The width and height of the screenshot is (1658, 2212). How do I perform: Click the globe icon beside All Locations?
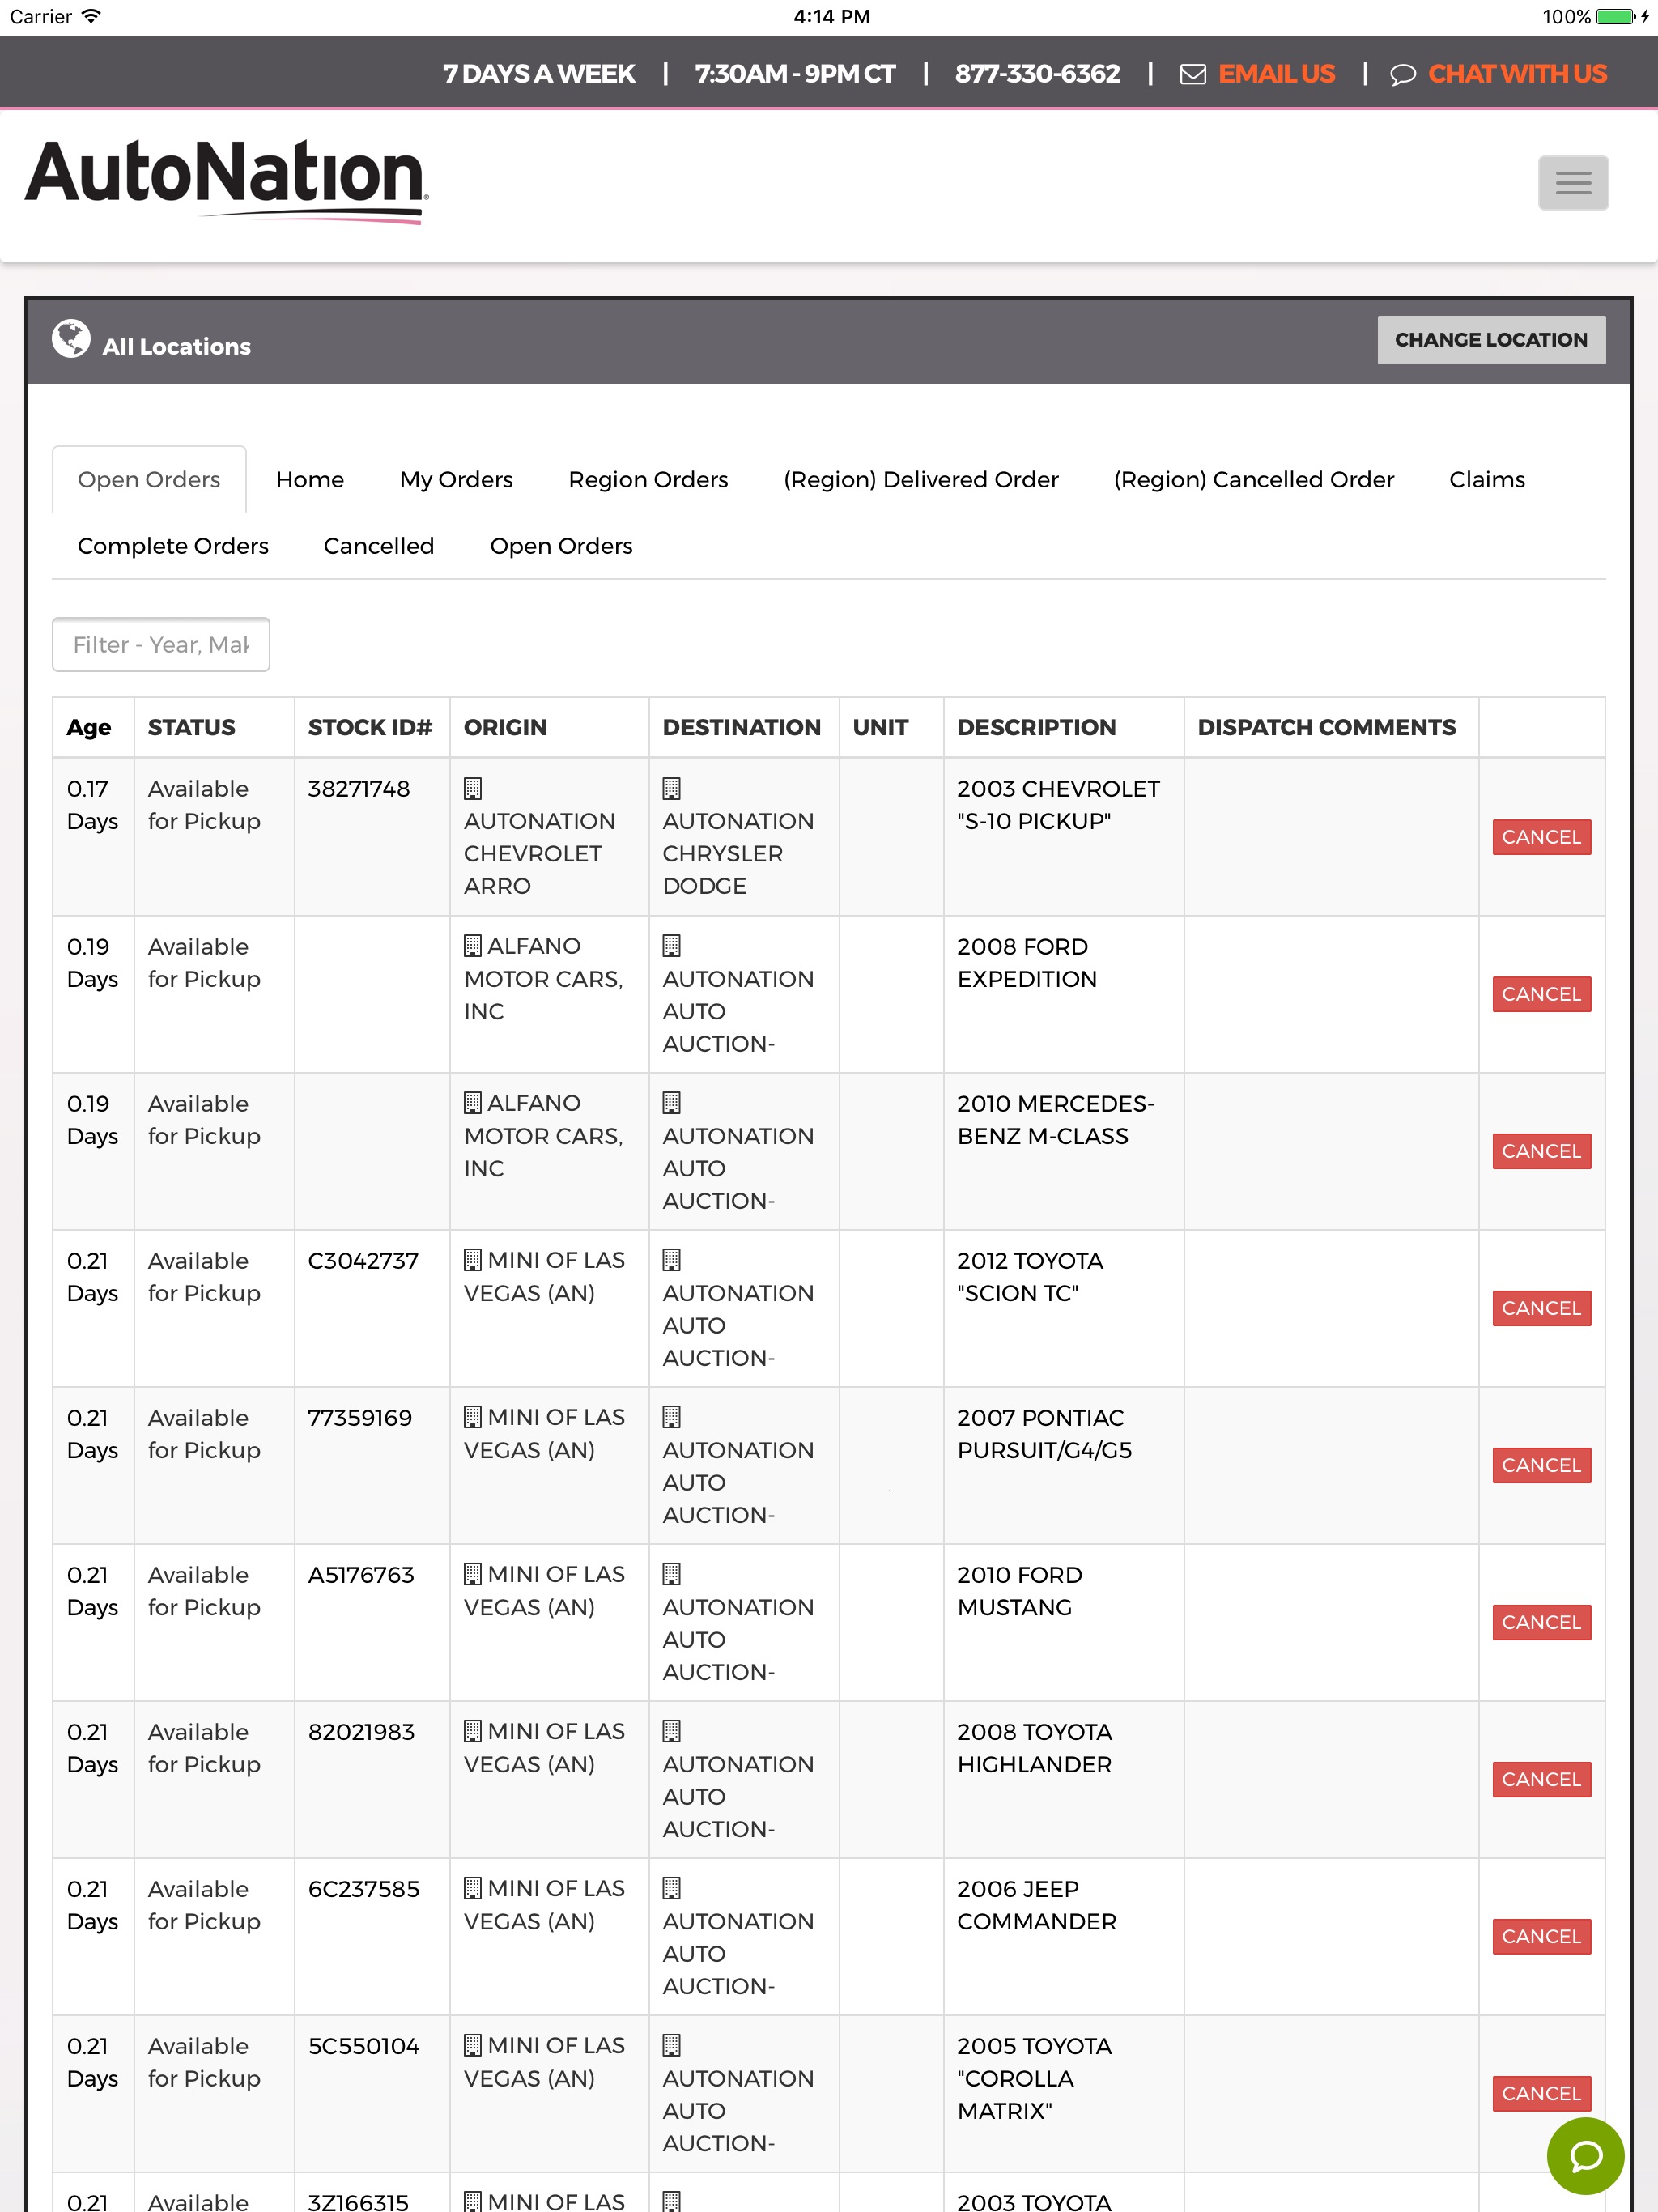pos(71,339)
